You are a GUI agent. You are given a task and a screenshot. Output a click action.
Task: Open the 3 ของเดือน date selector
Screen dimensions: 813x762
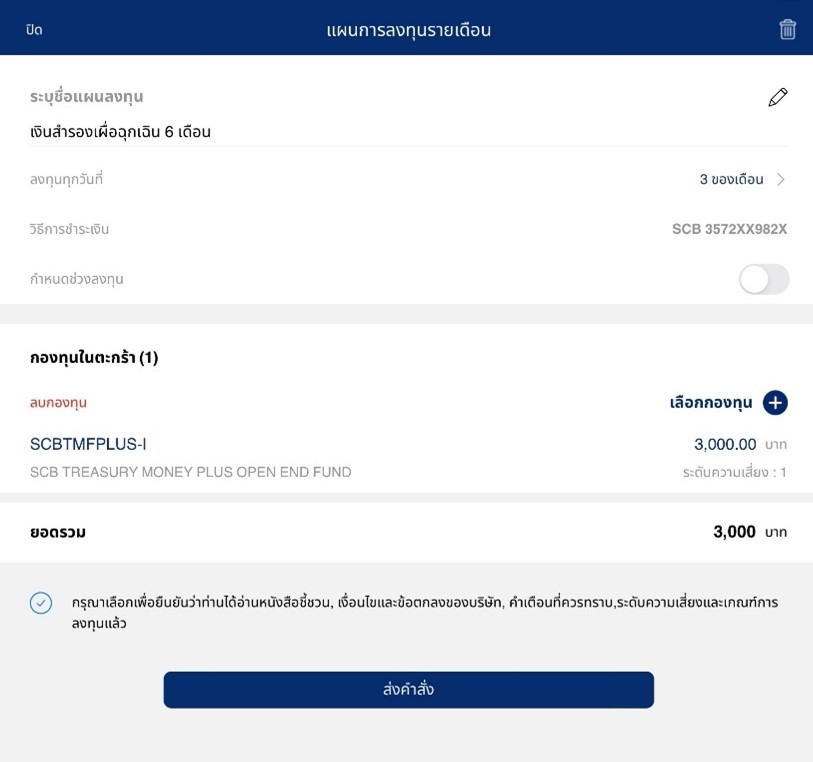click(731, 179)
